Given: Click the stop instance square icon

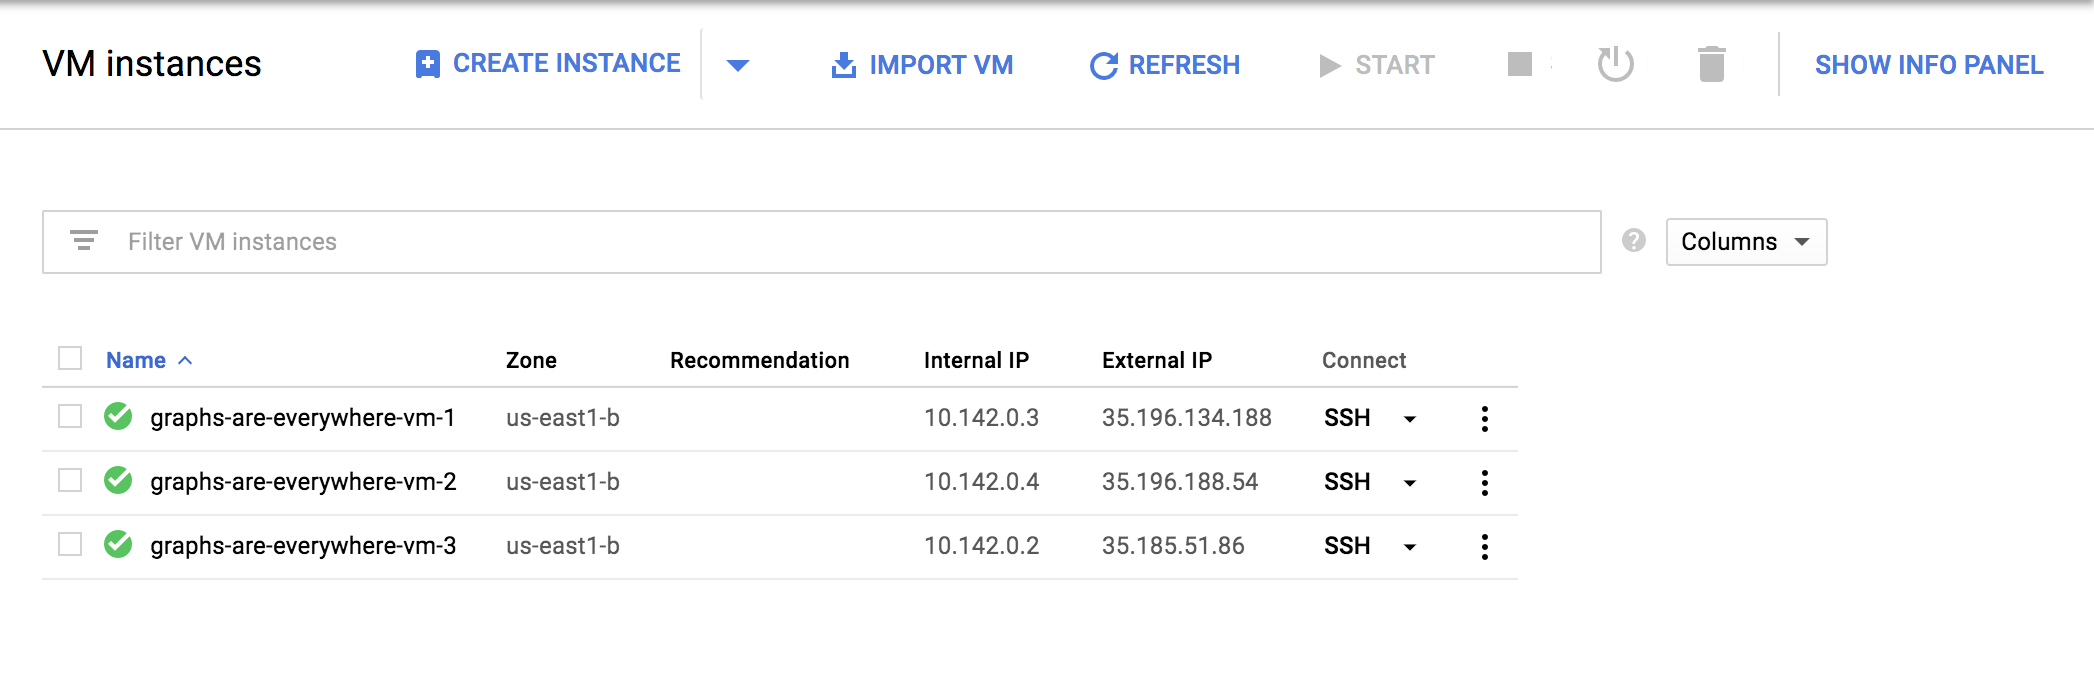Looking at the screenshot, I should pyautogui.click(x=1519, y=64).
